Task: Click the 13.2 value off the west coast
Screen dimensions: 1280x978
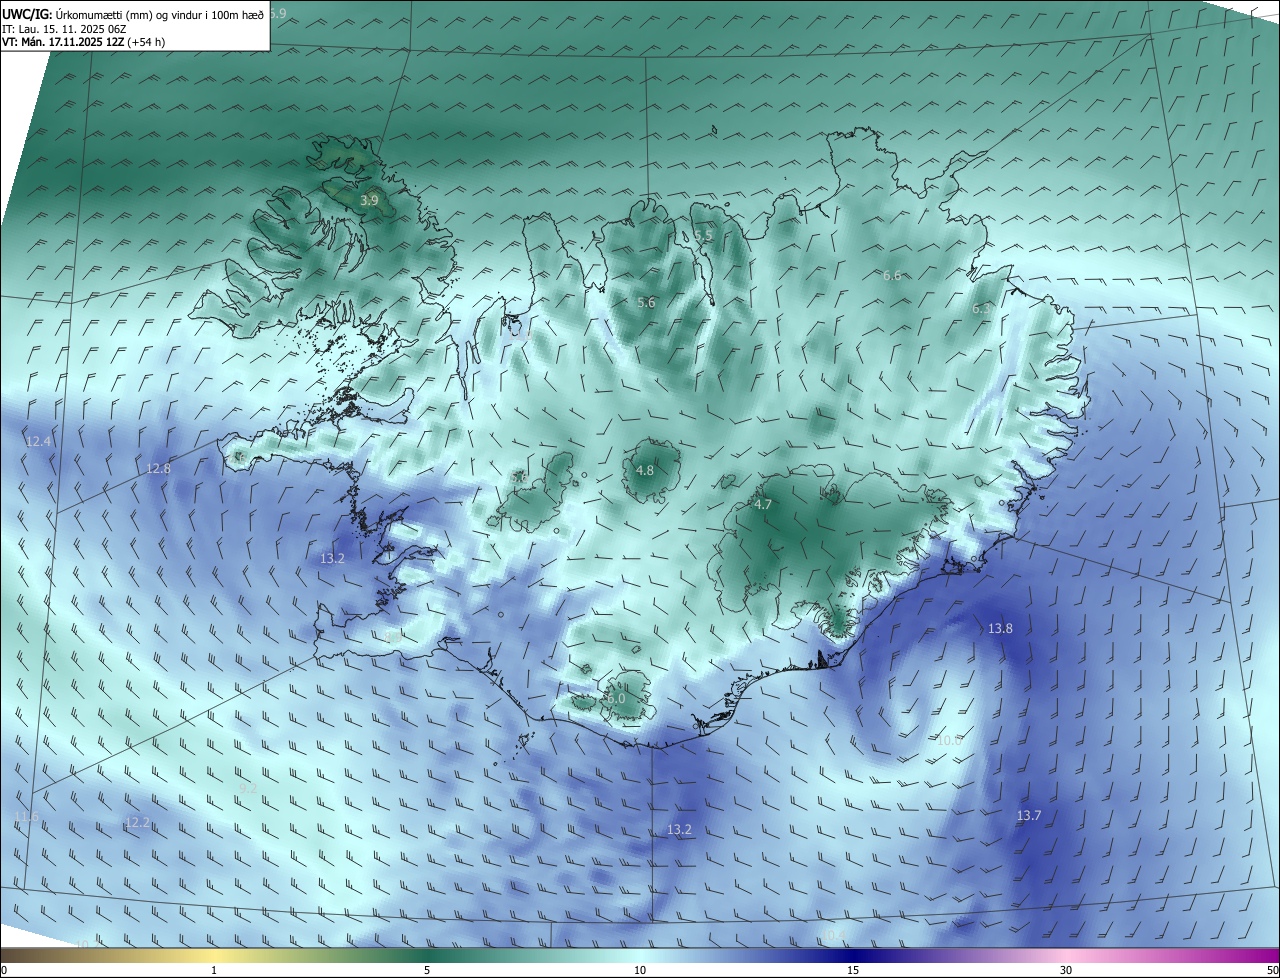Action: coord(332,558)
